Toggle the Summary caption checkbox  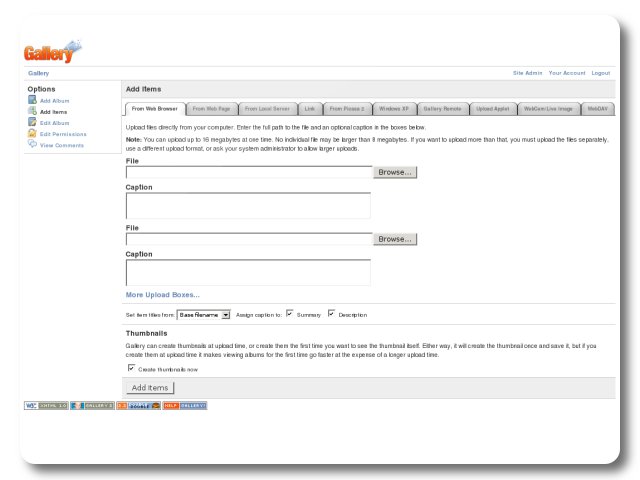click(x=289, y=314)
